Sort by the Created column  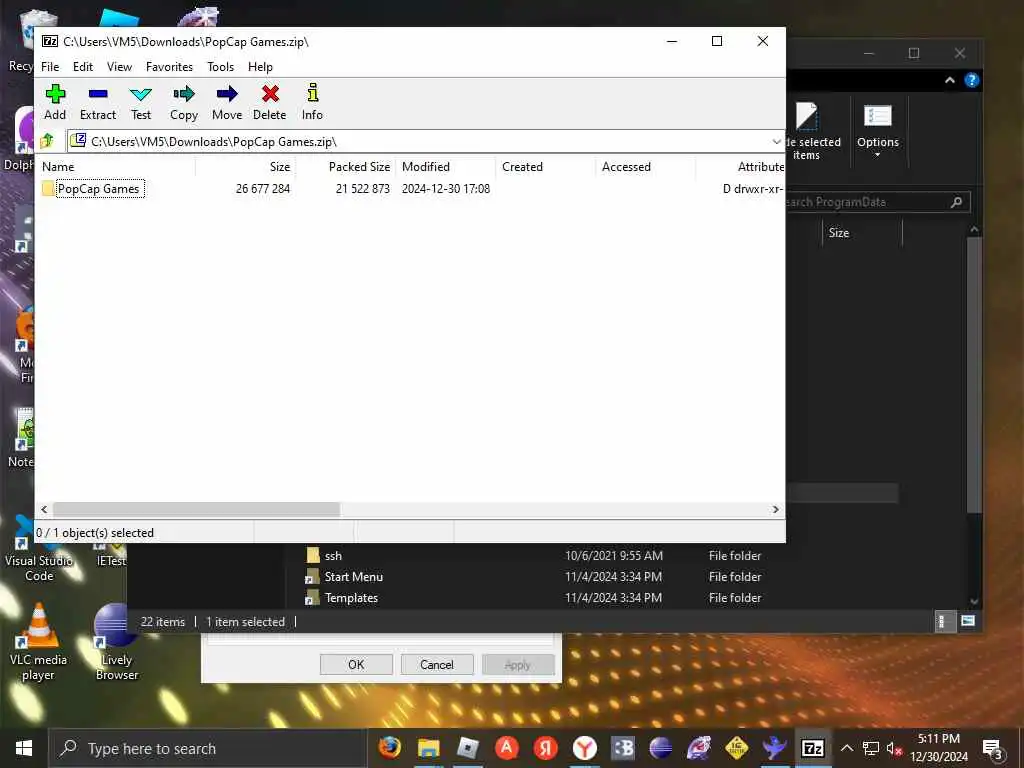pos(545,167)
